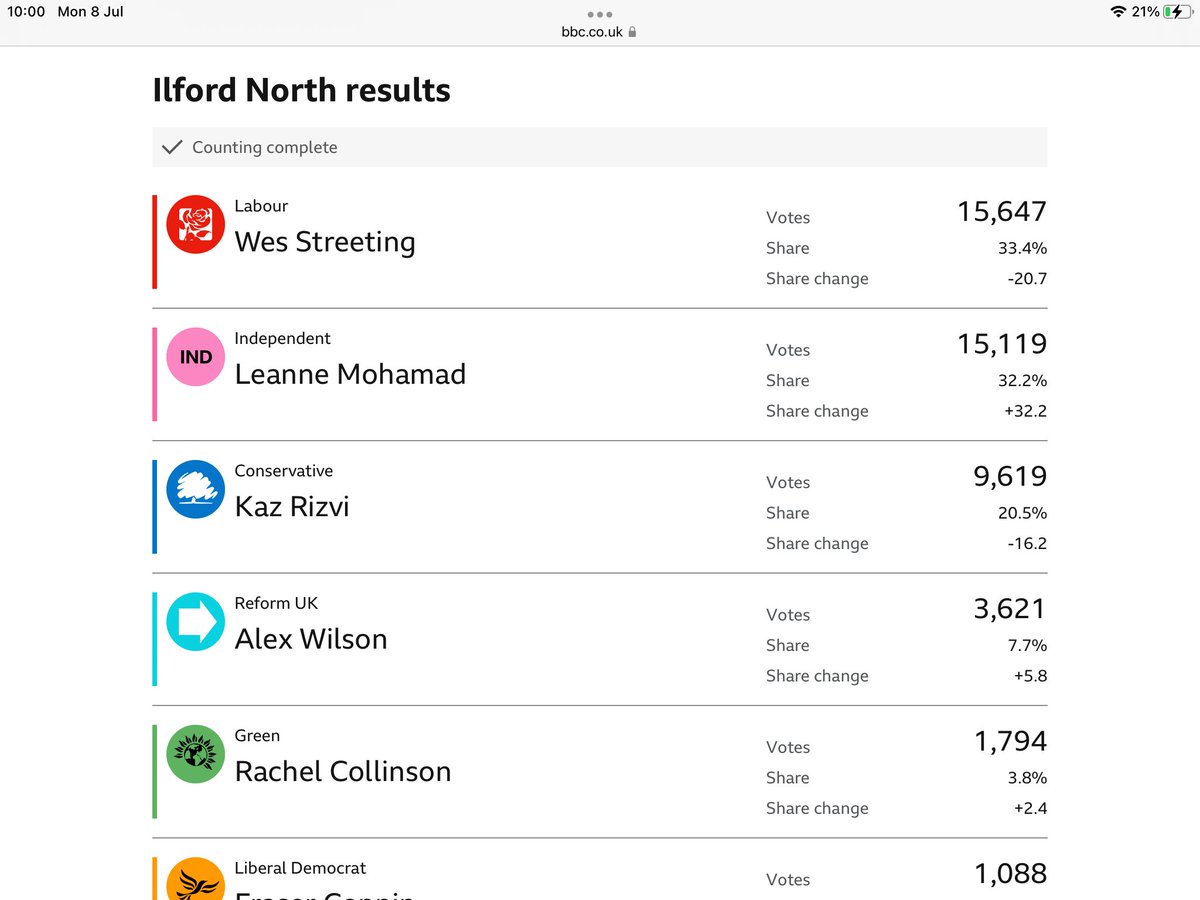Click the Green party sunflower icon

pyautogui.click(x=195, y=754)
